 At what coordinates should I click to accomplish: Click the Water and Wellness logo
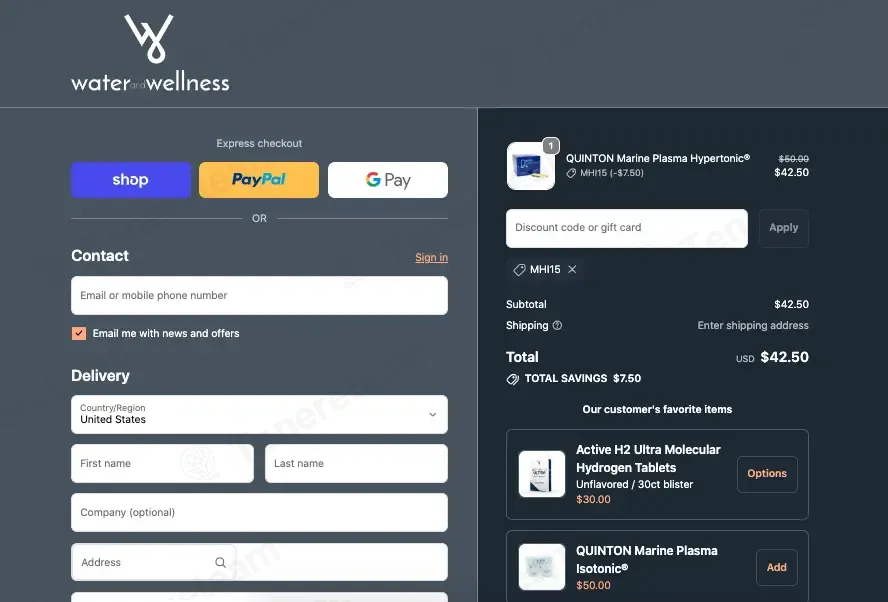[150, 53]
